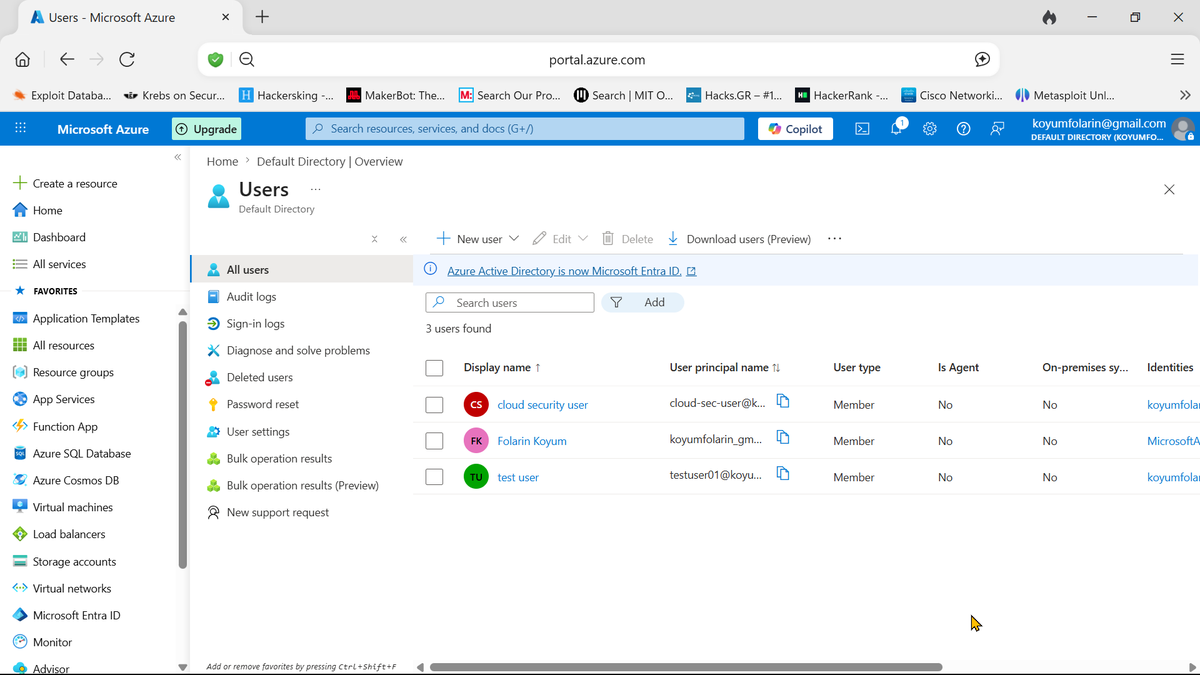
Task: Collapse the left portal sidebar chevron
Action: tap(178, 157)
